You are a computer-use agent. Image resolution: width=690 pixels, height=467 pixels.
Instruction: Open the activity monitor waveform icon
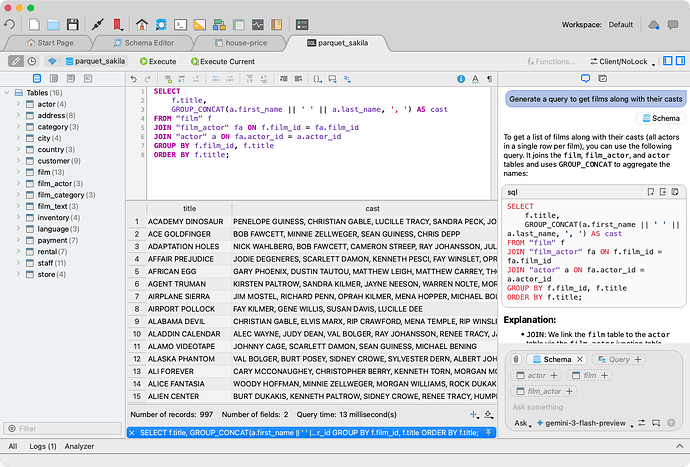(x=257, y=25)
